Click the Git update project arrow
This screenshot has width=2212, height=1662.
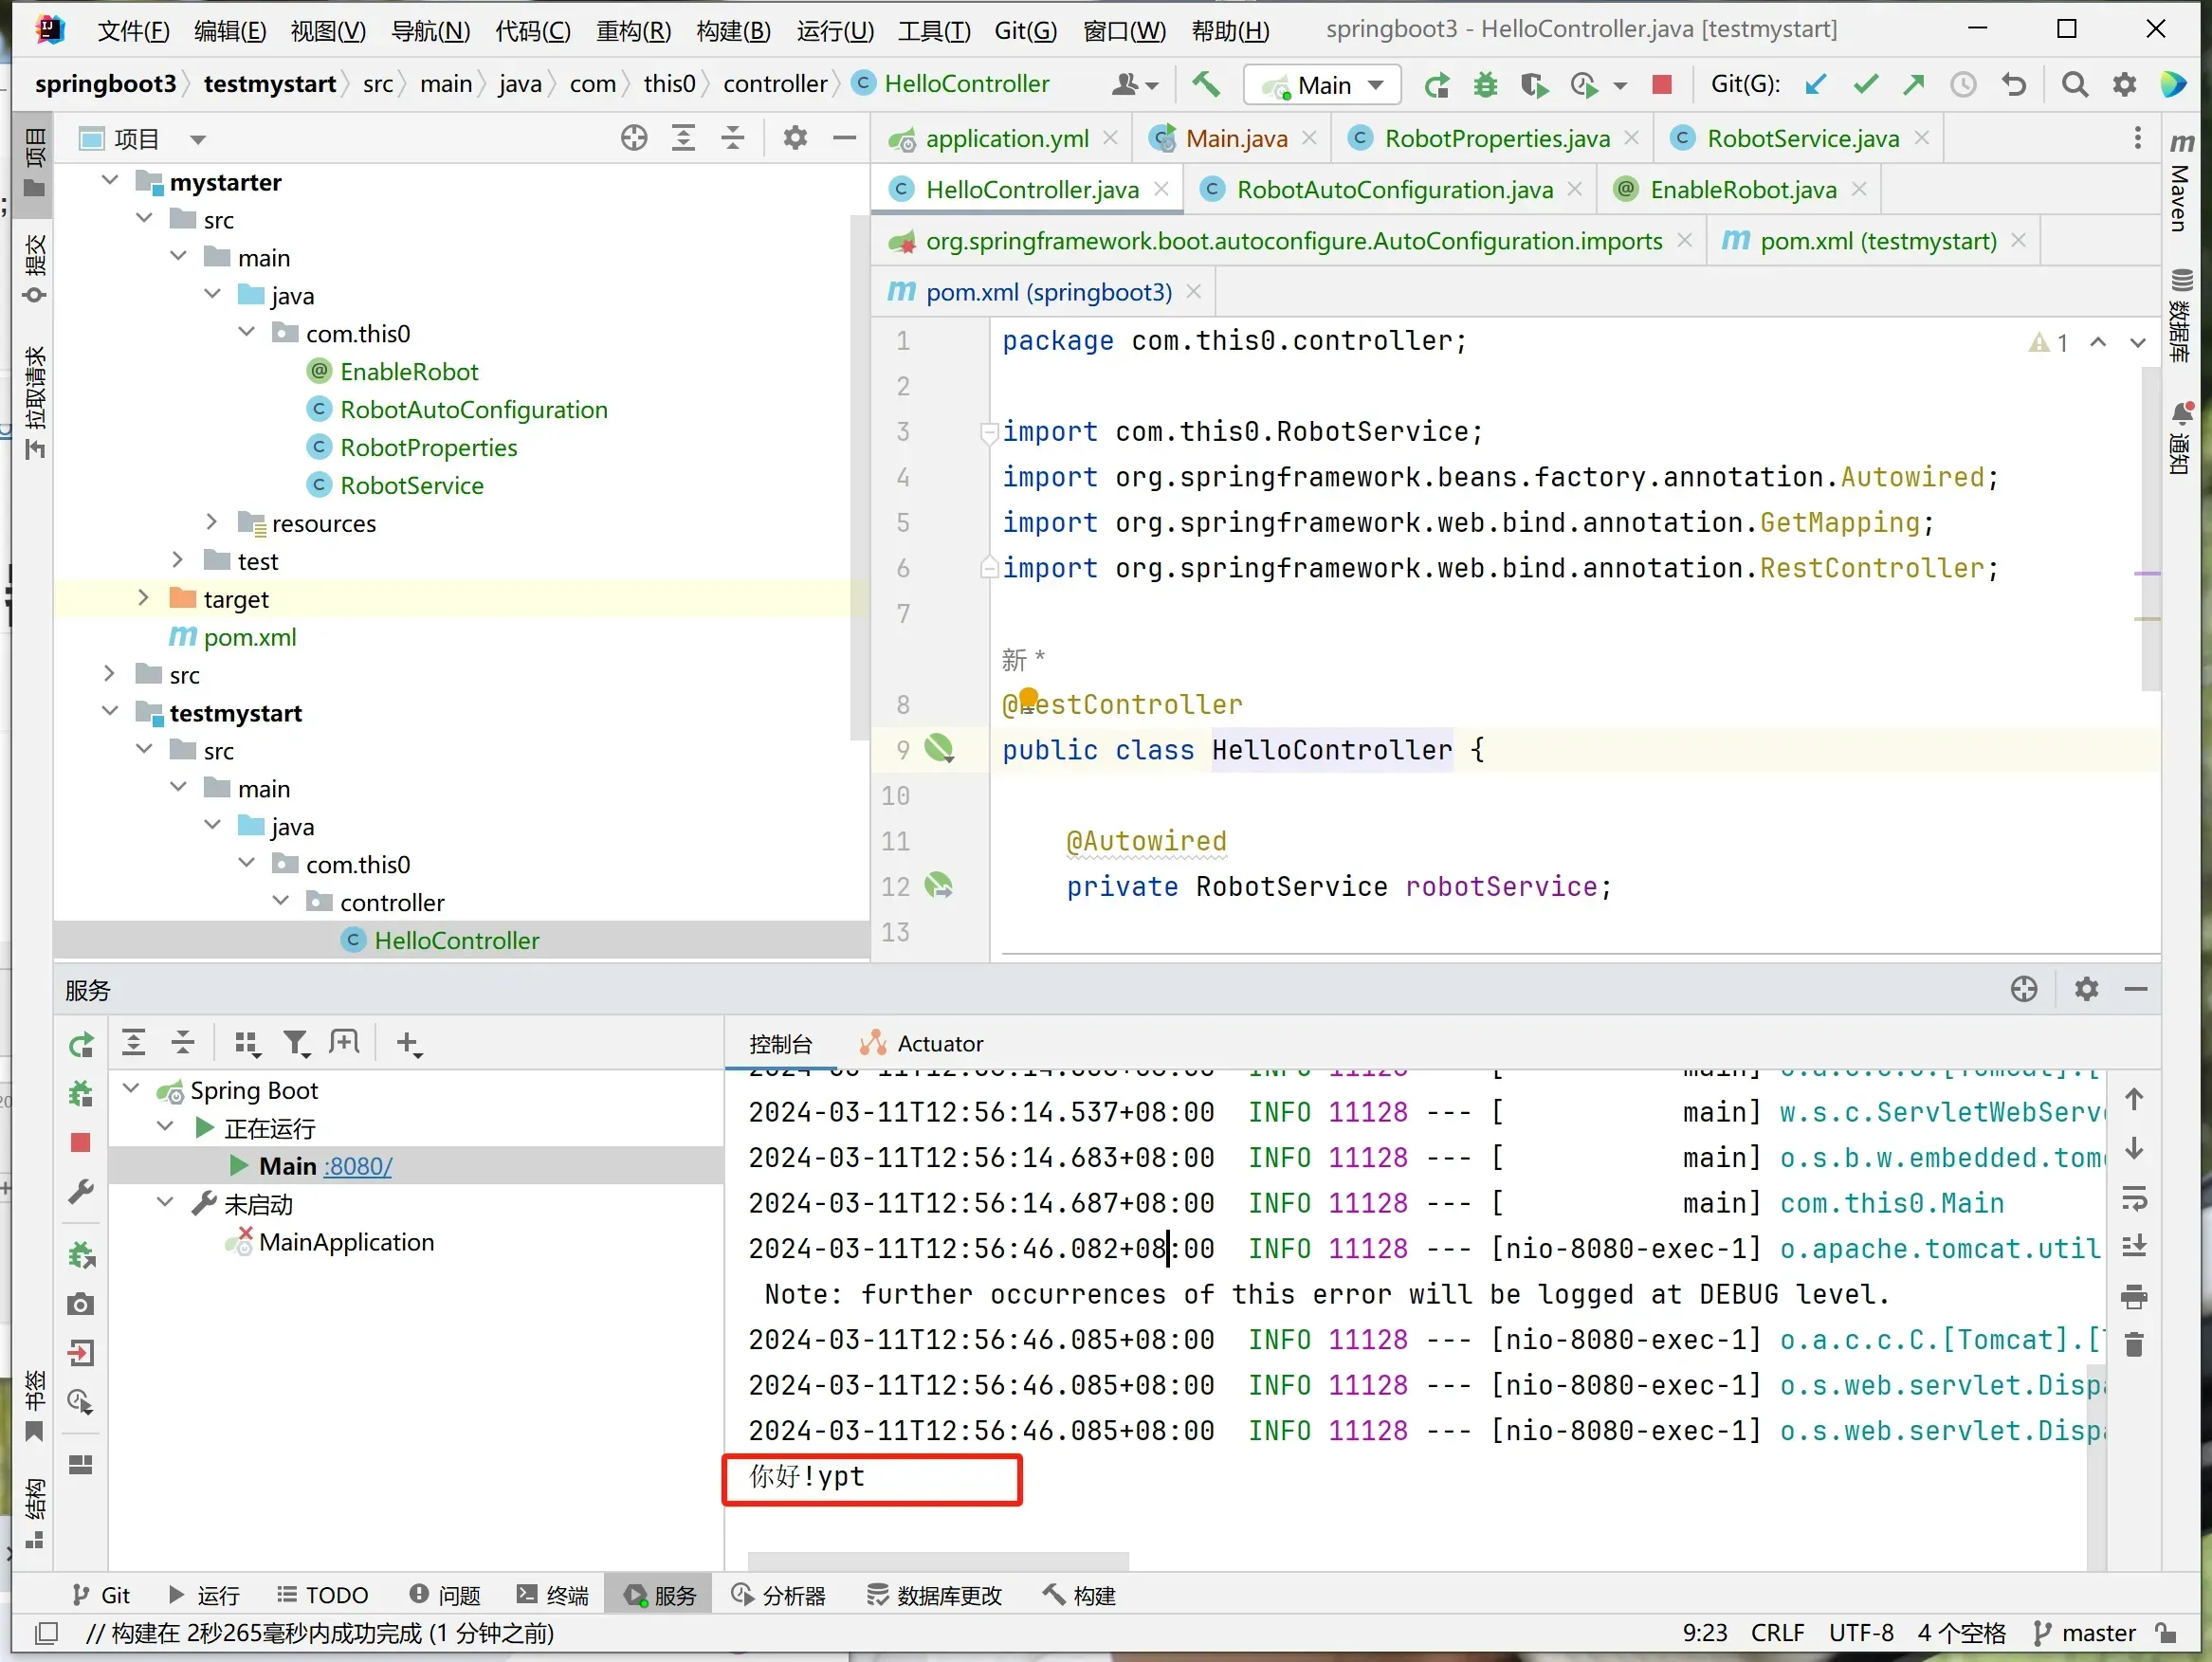pyautogui.click(x=1815, y=85)
